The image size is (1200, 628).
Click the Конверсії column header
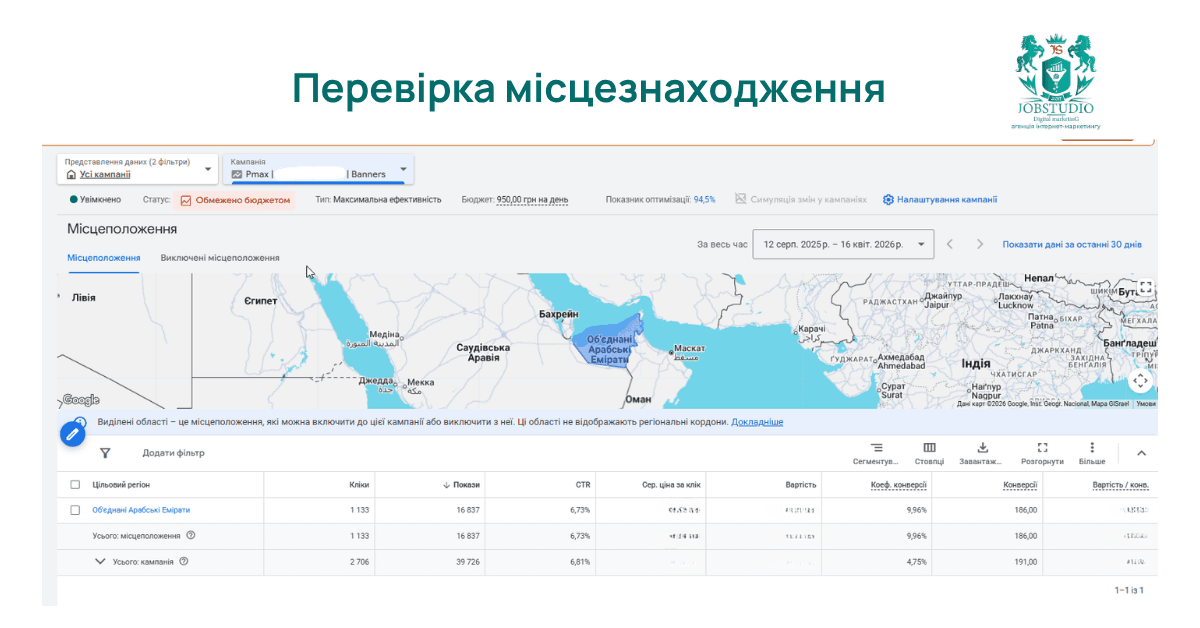(x=1020, y=485)
